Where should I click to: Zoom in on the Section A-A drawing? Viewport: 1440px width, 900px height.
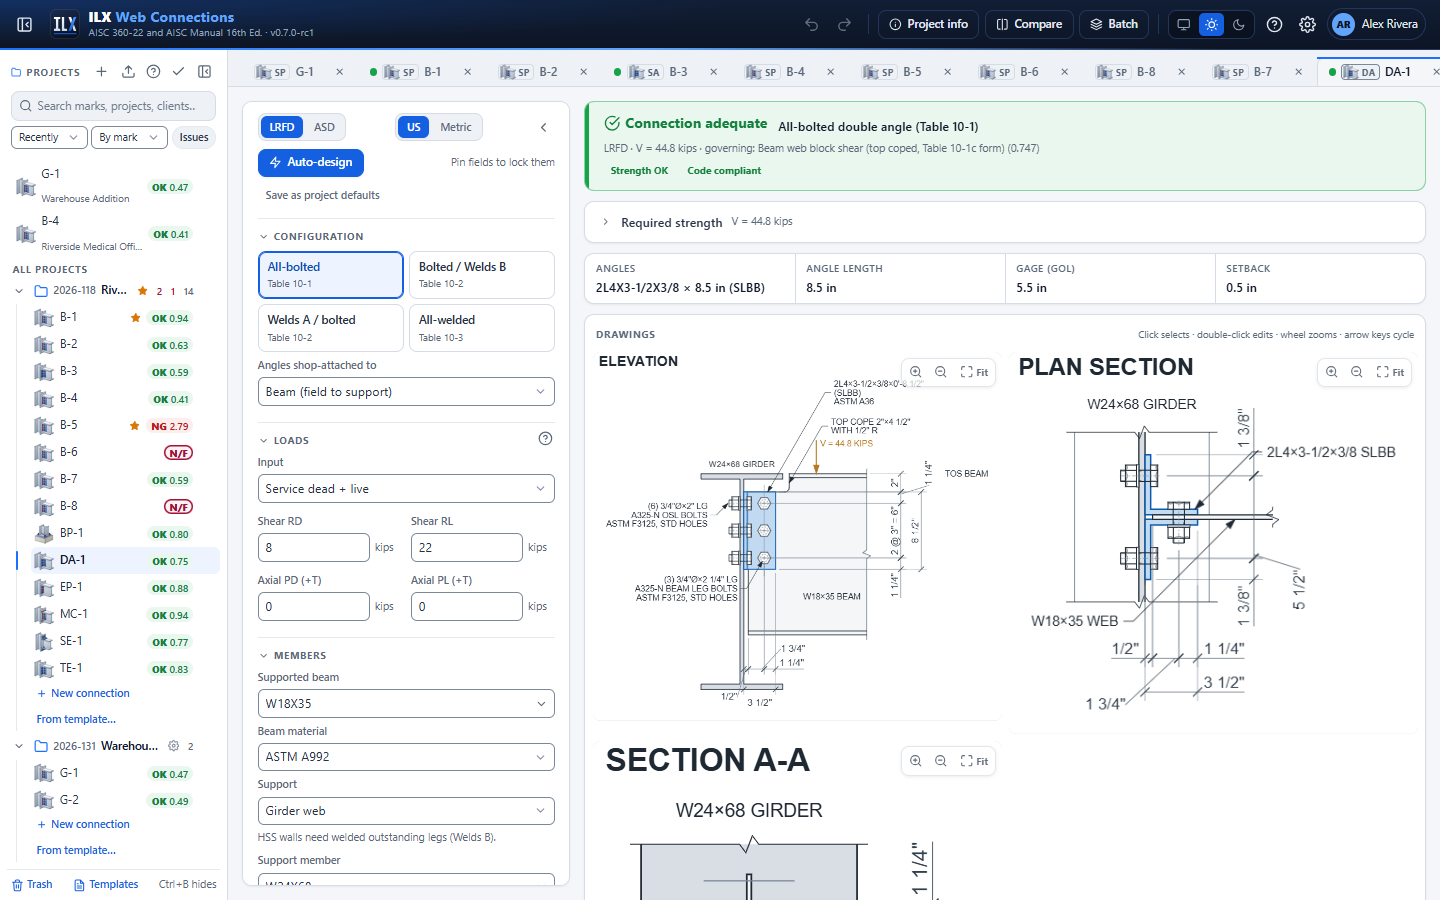click(916, 761)
